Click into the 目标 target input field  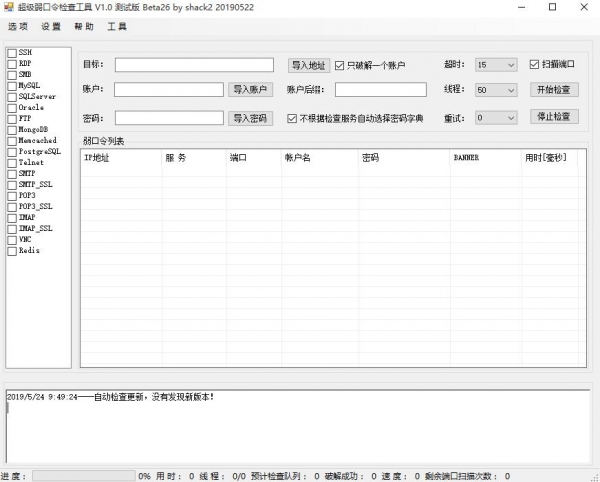coord(194,65)
